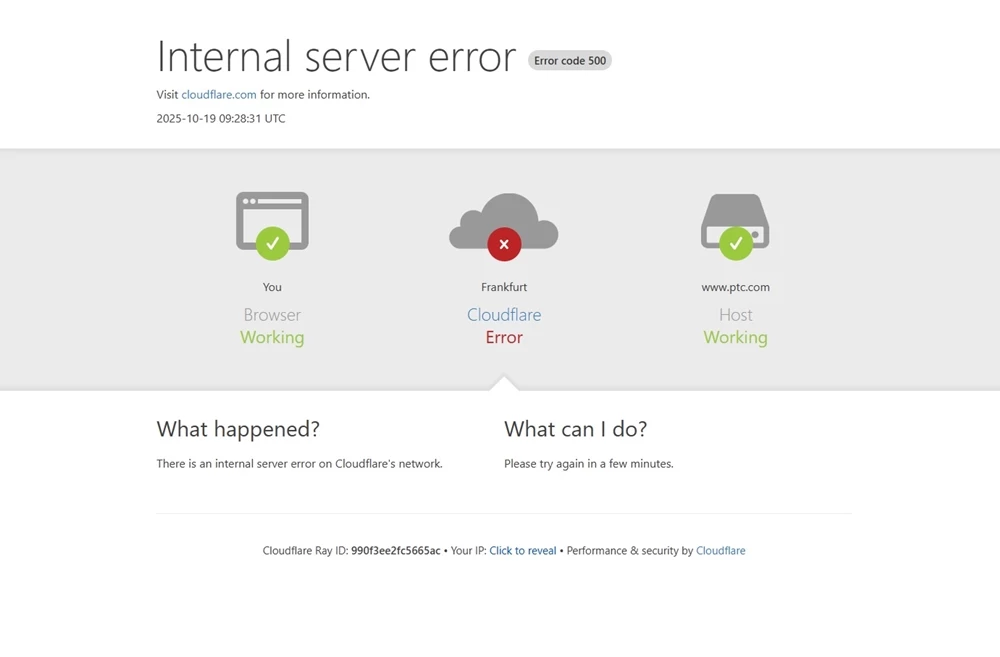Click the Ray ID 990f3ee2fc5665ac
The width and height of the screenshot is (1000, 657).
395,550
